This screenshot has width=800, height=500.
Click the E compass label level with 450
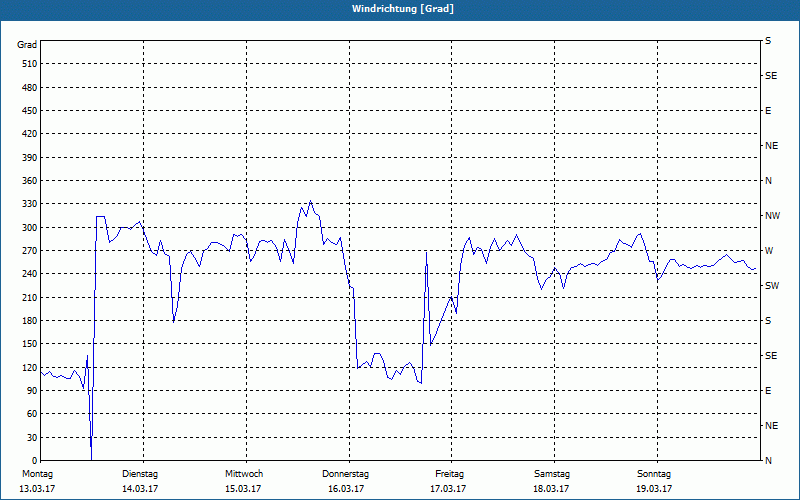(768, 111)
